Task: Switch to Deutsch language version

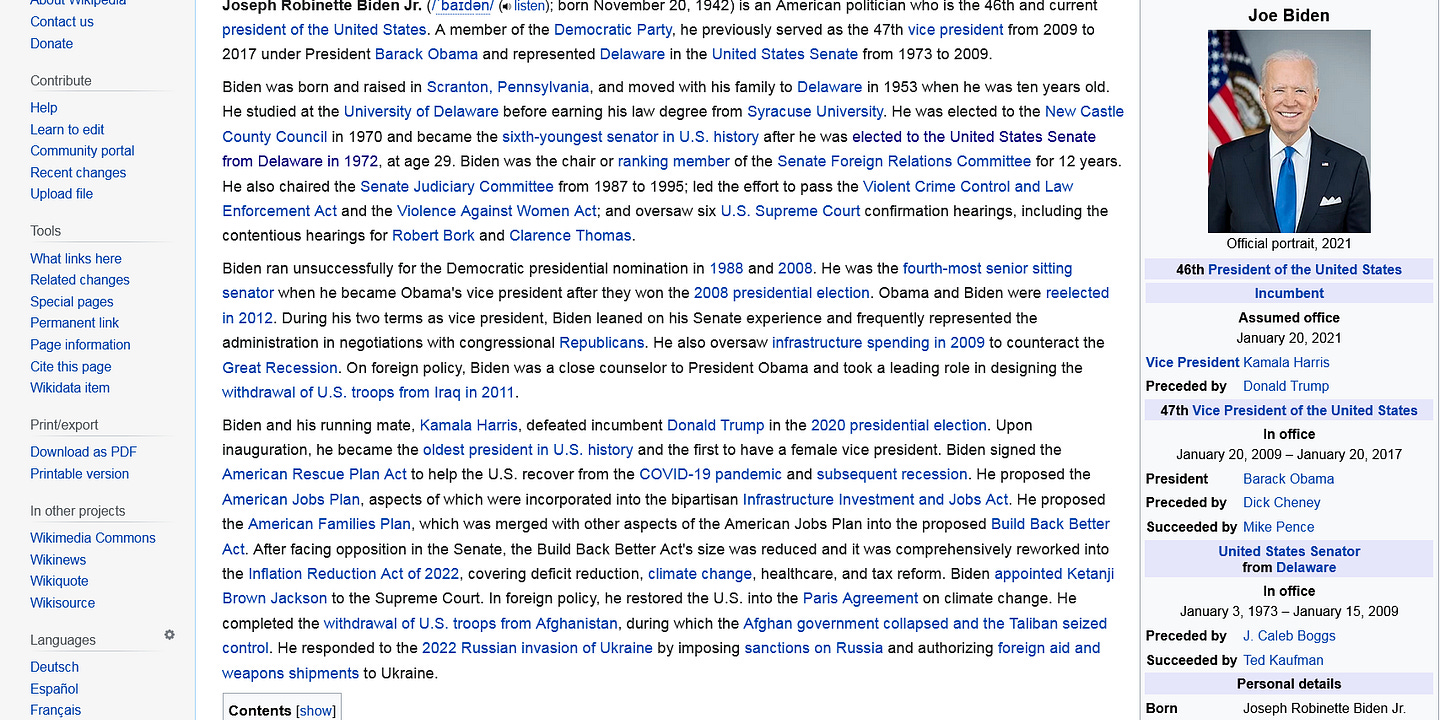Action: 54,667
